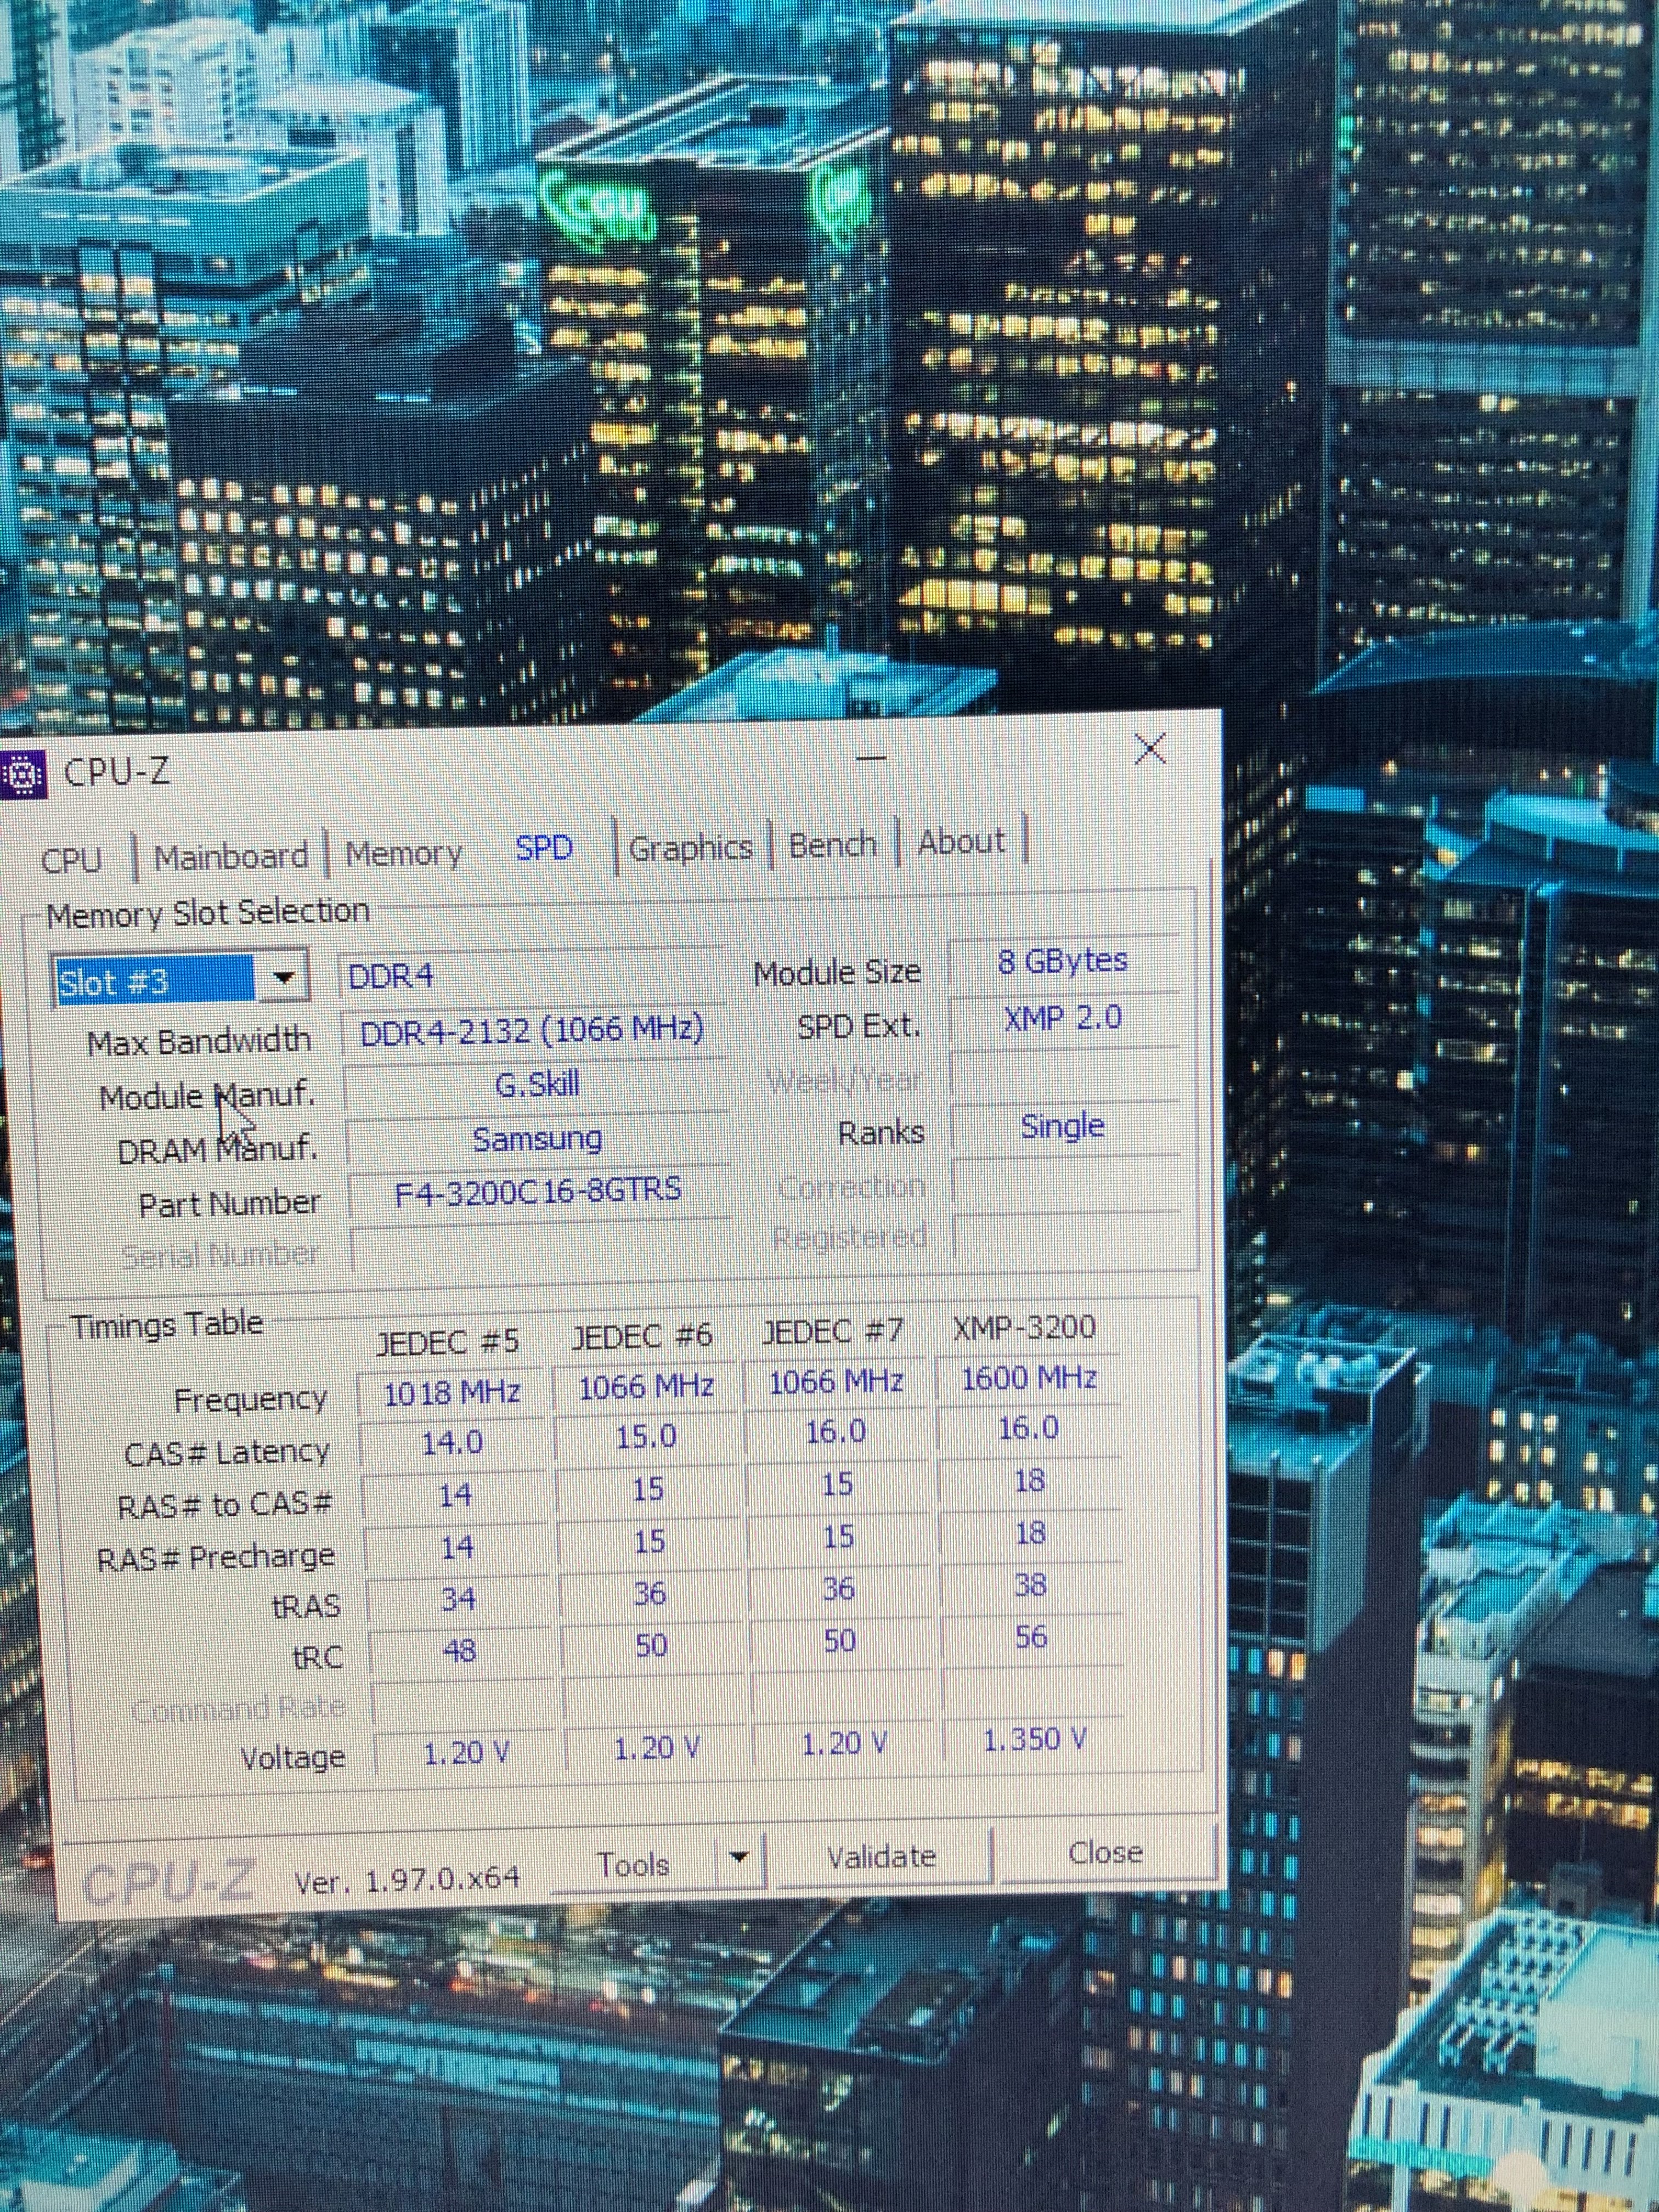This screenshot has height=2212, width=1659.
Task: Go to the Memory tab
Action: pyautogui.click(x=404, y=853)
